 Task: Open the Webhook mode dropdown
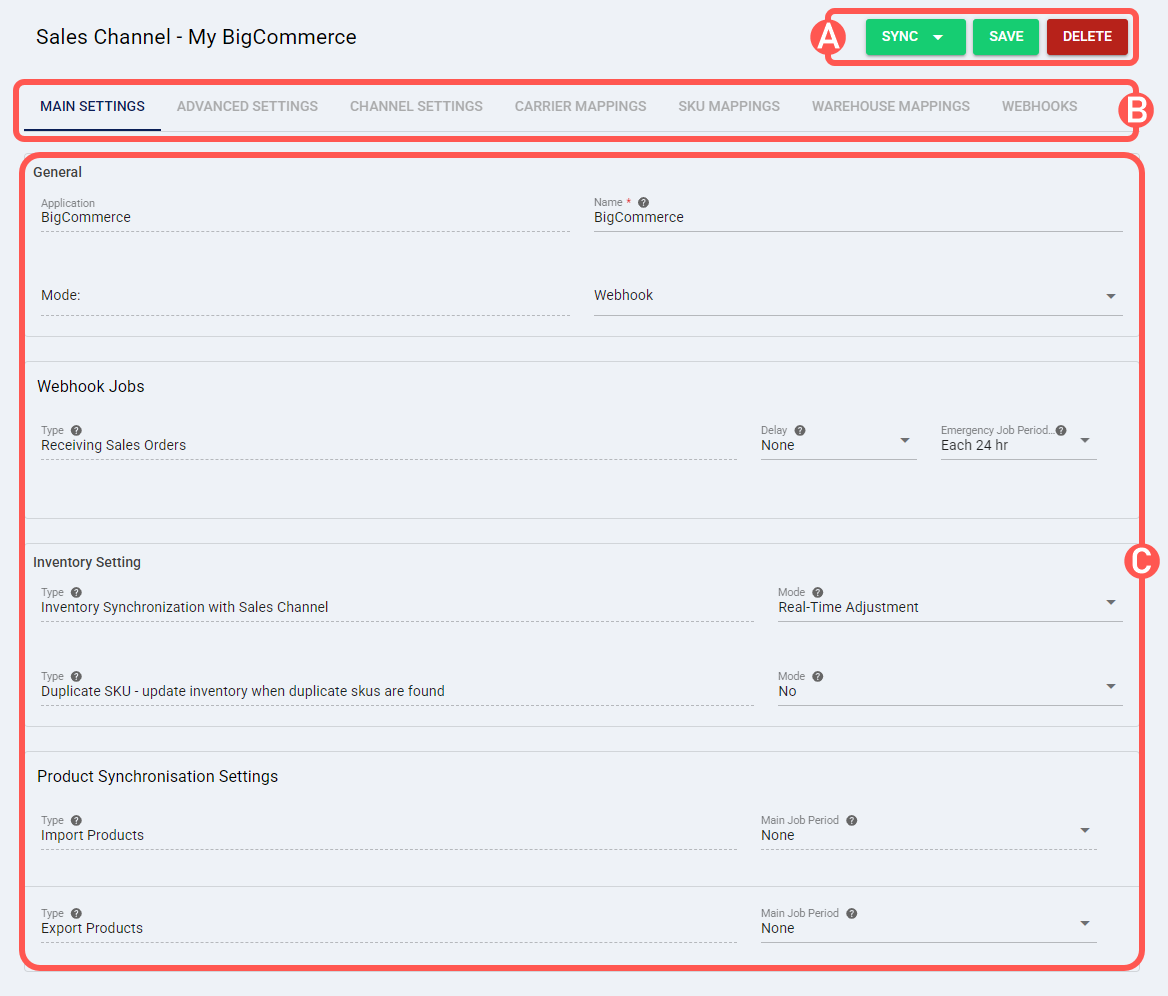[x=1111, y=296]
